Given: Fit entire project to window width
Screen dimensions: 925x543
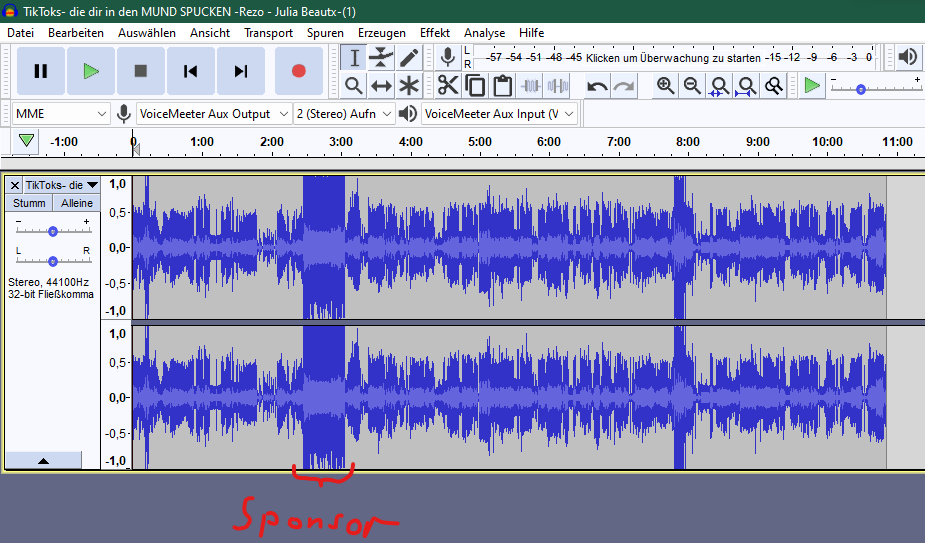Looking at the screenshot, I should (x=746, y=86).
